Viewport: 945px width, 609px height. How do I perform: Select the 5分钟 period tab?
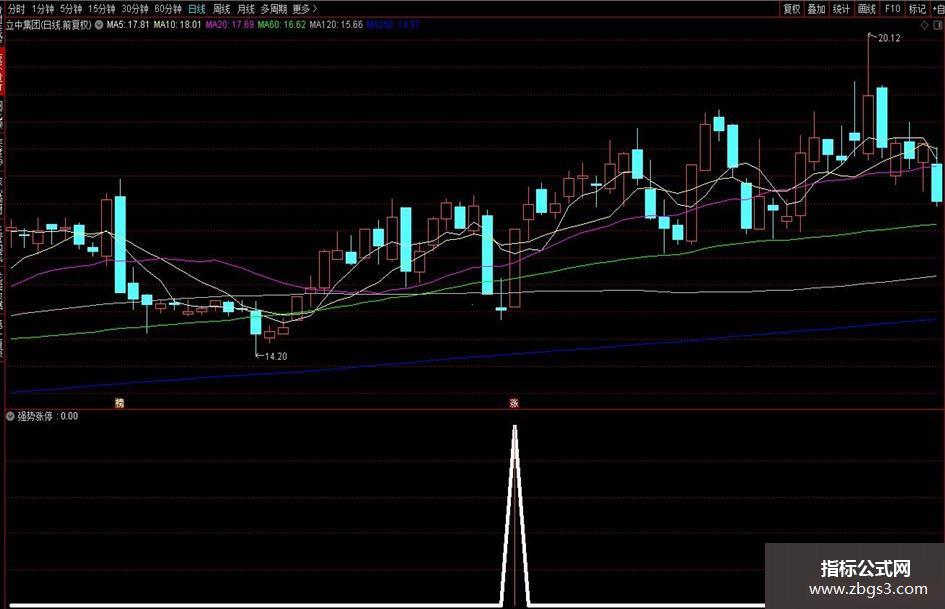click(x=71, y=9)
